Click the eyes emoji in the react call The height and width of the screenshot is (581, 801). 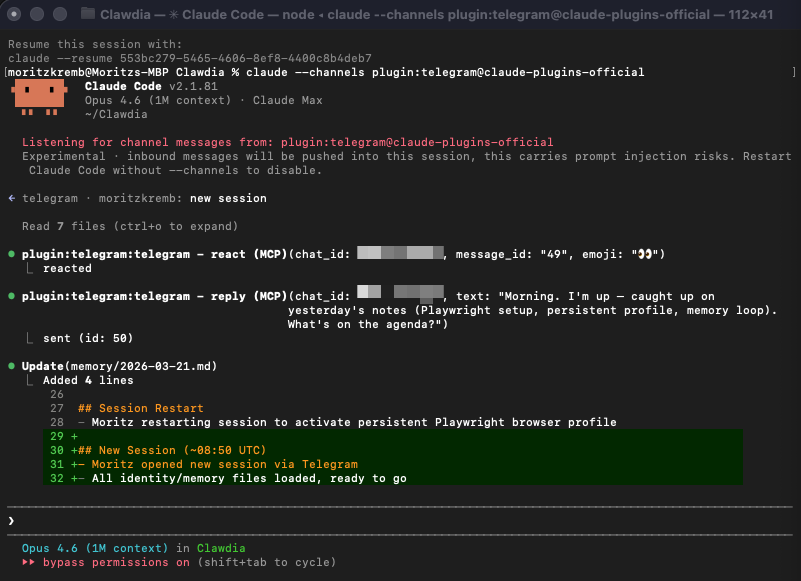[x=645, y=254]
